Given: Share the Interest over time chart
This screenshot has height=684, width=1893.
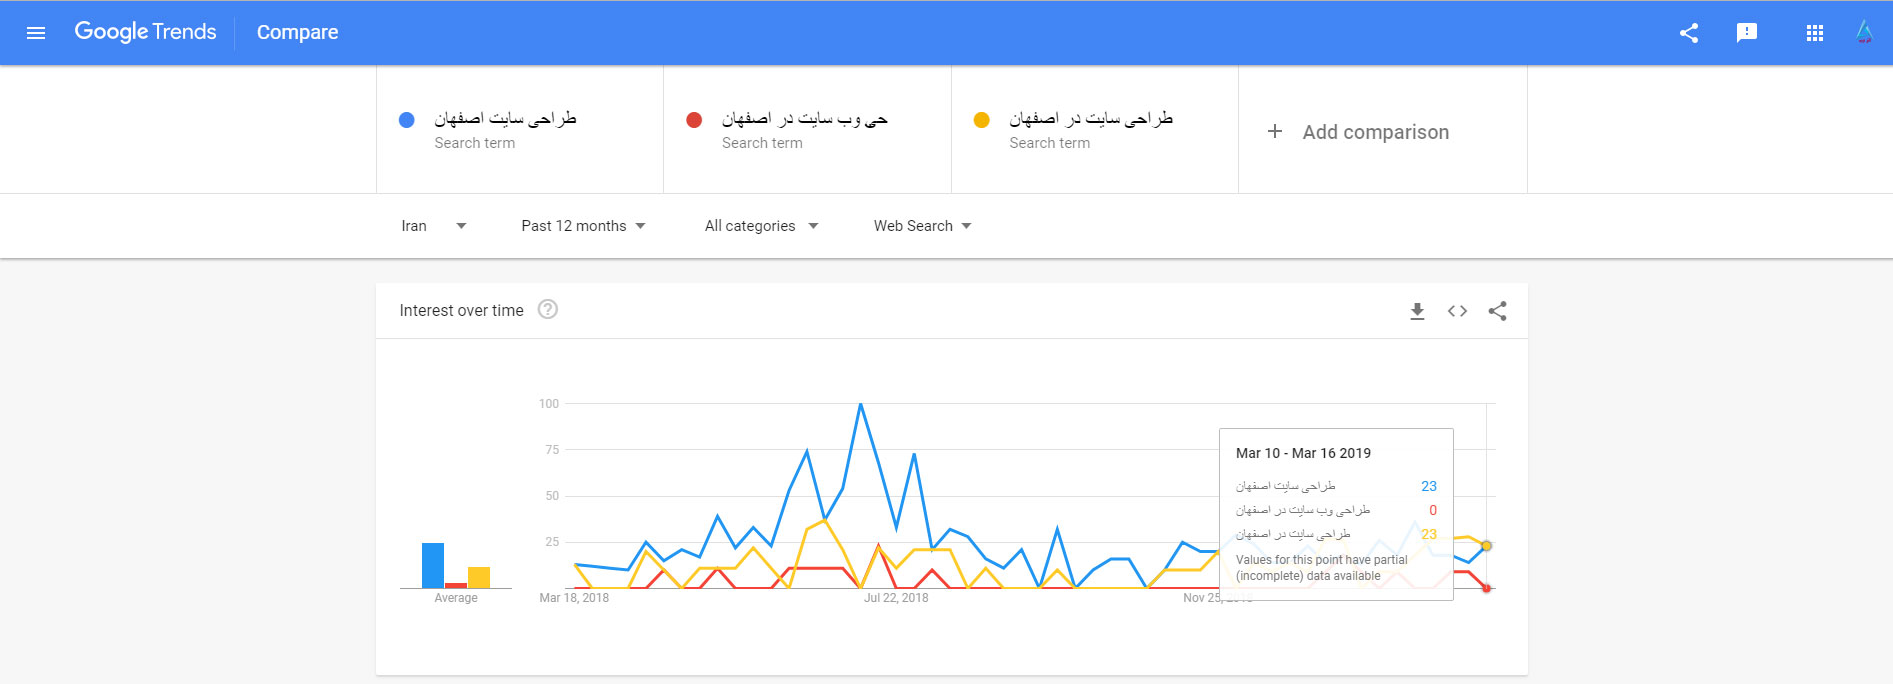Looking at the screenshot, I should 1497,311.
